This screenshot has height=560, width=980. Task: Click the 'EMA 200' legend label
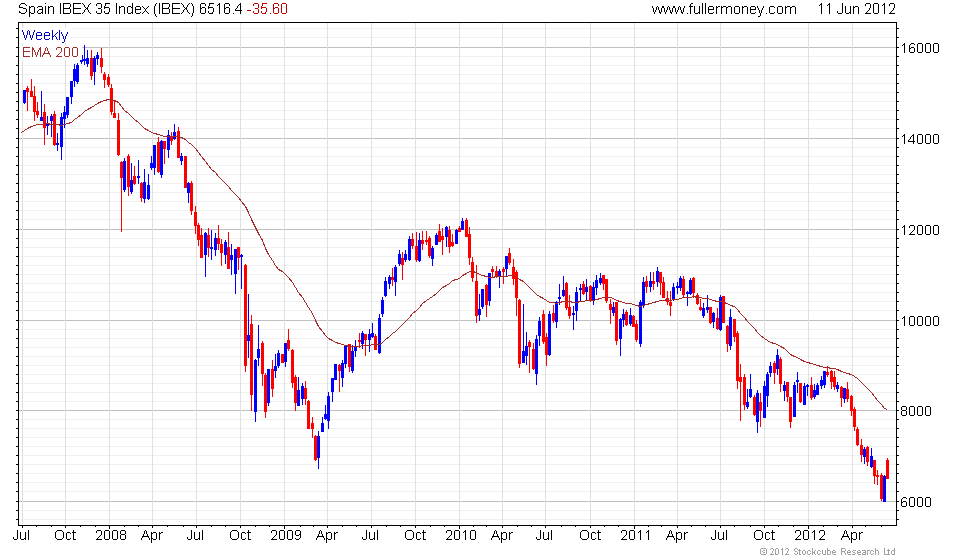(51, 52)
